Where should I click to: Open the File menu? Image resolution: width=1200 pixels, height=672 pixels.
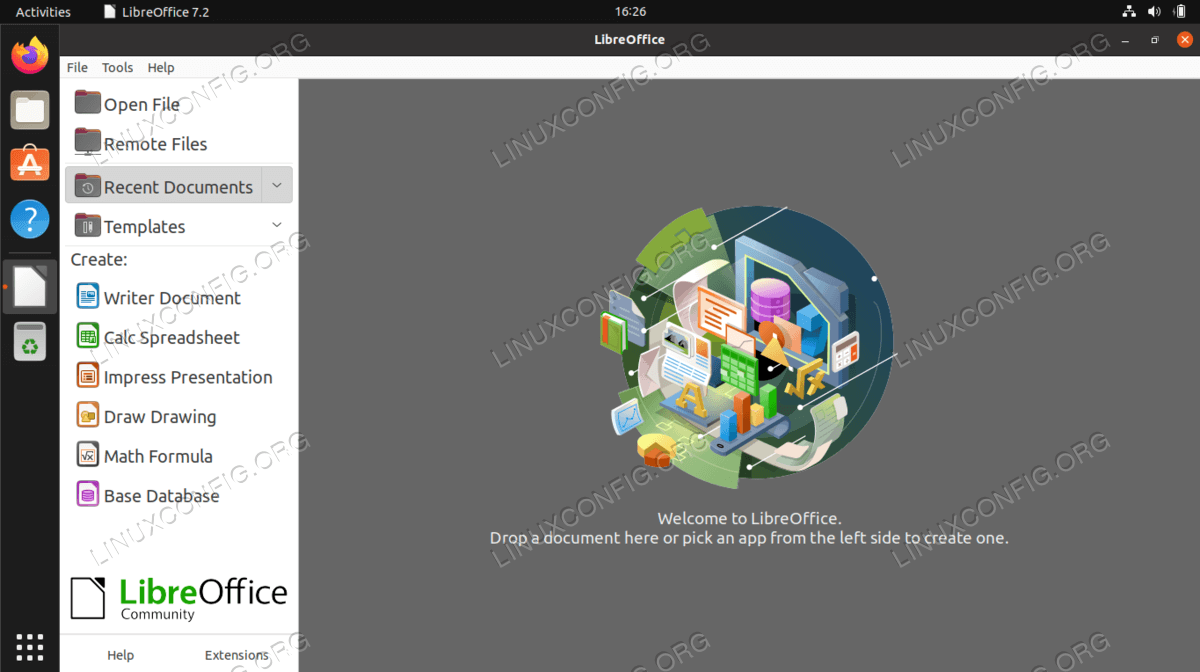[77, 67]
